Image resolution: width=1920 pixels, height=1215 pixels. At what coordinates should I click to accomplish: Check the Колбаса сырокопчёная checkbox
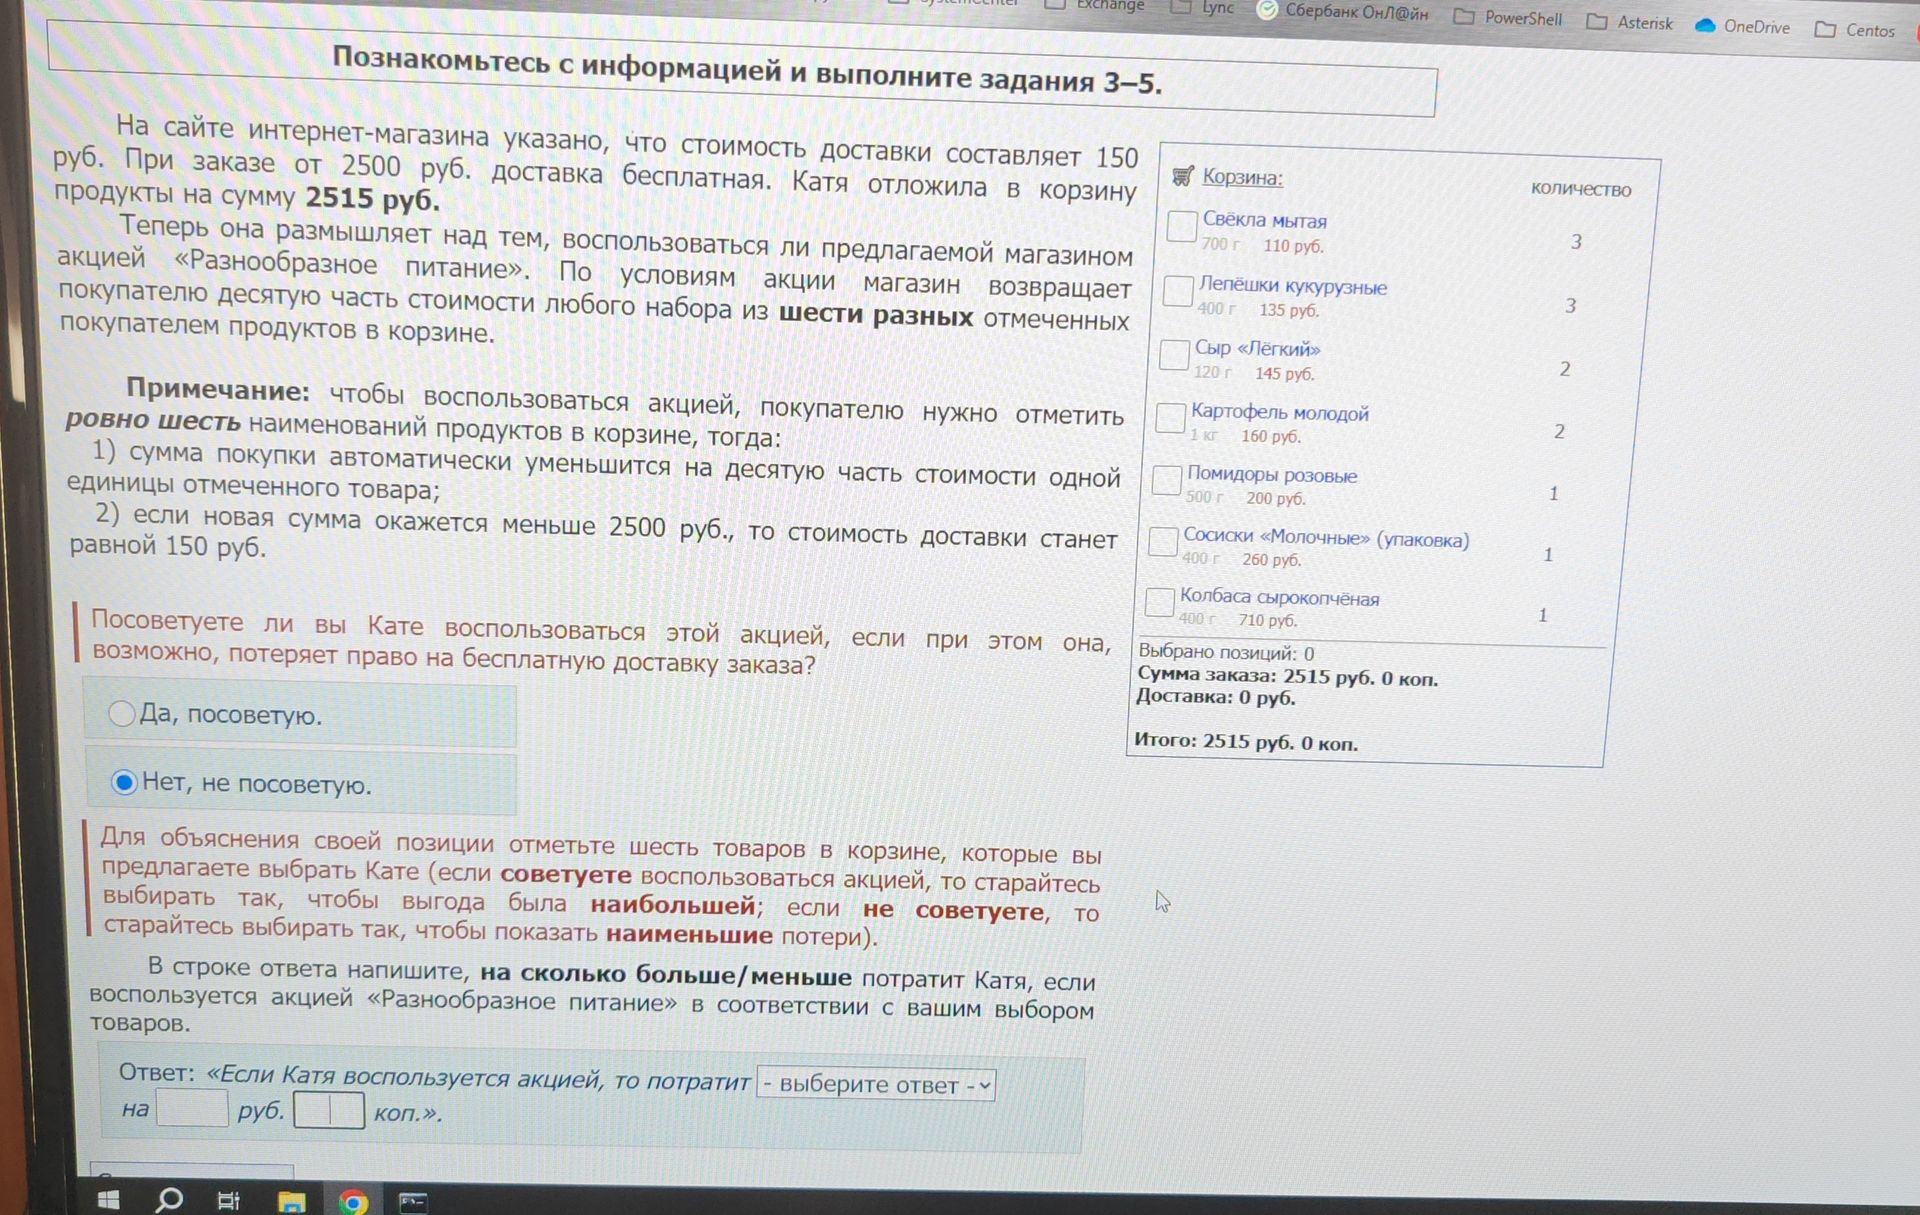1159,602
